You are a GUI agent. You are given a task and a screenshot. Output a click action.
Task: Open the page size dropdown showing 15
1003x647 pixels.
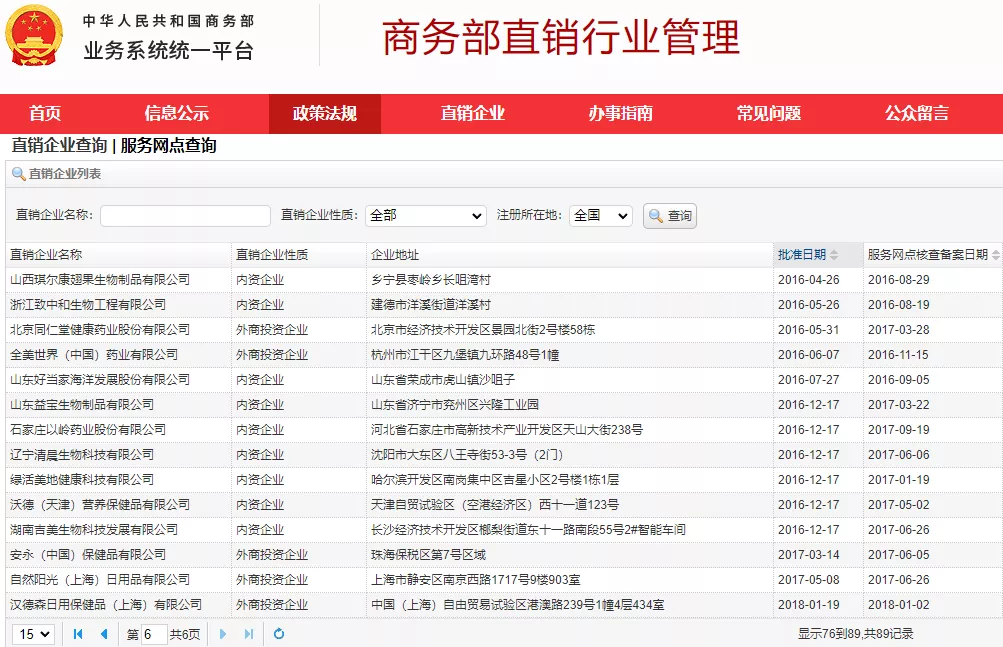coord(33,634)
